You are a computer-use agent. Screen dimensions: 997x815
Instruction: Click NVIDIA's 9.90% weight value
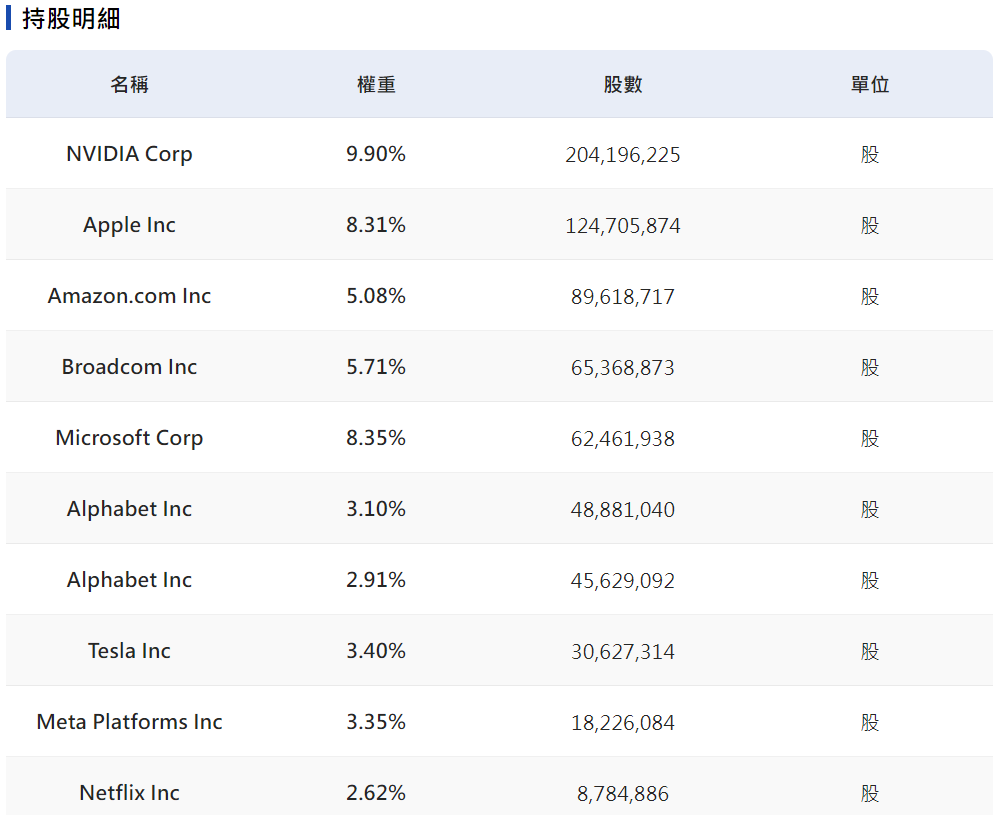[x=376, y=154]
